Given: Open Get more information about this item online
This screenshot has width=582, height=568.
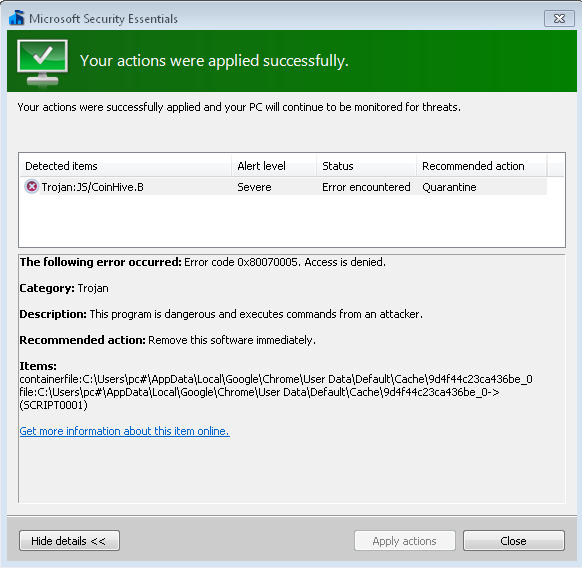Looking at the screenshot, I should click(124, 431).
